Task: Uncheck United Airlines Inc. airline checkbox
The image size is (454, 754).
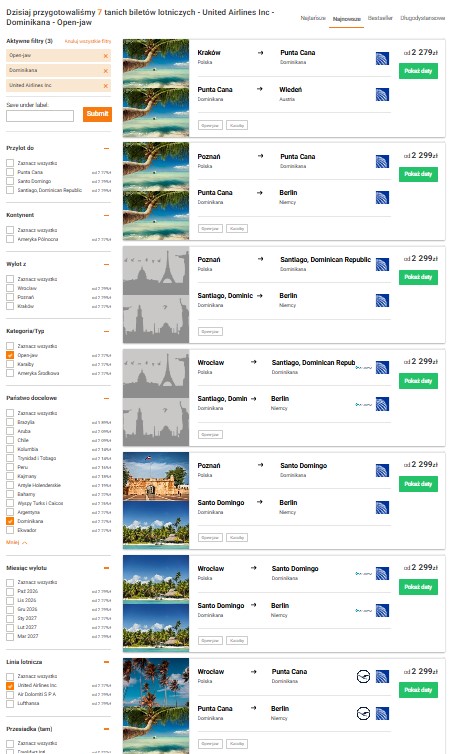Action: click(10, 685)
